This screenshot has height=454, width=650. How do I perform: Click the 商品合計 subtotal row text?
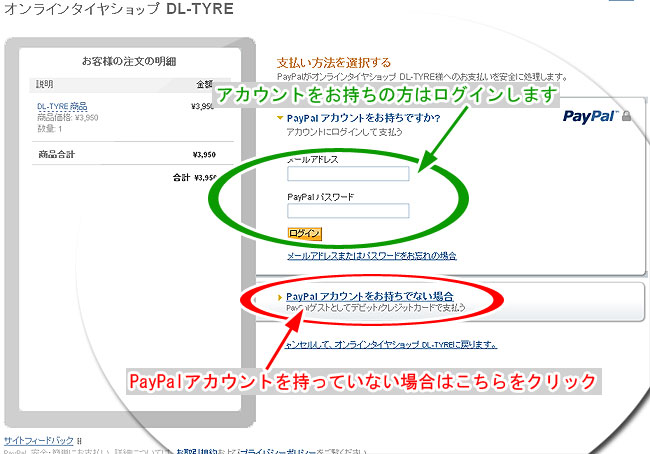pos(56,155)
